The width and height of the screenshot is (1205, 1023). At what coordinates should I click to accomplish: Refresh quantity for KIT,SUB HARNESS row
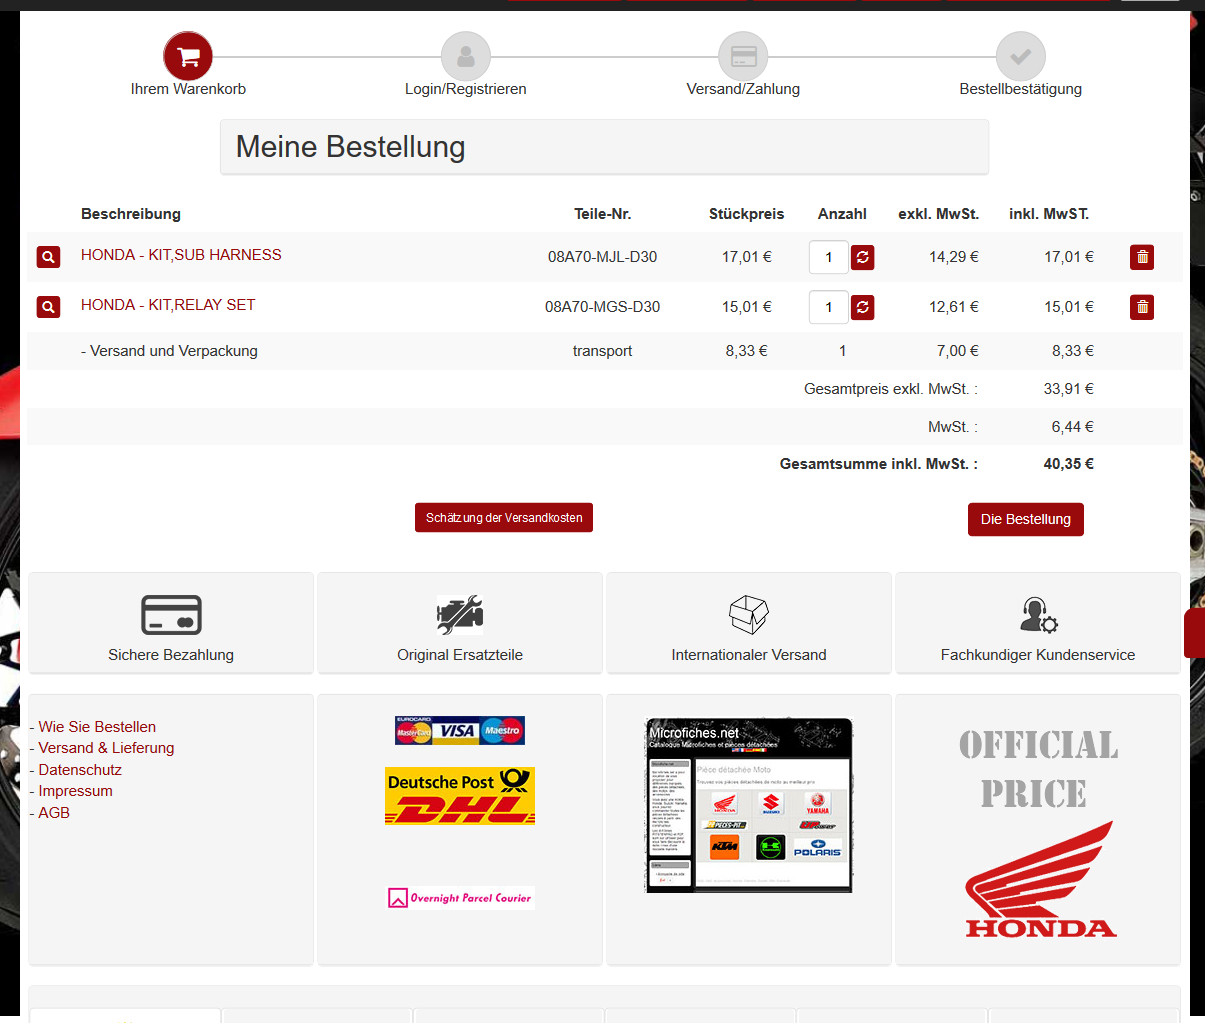coord(862,257)
